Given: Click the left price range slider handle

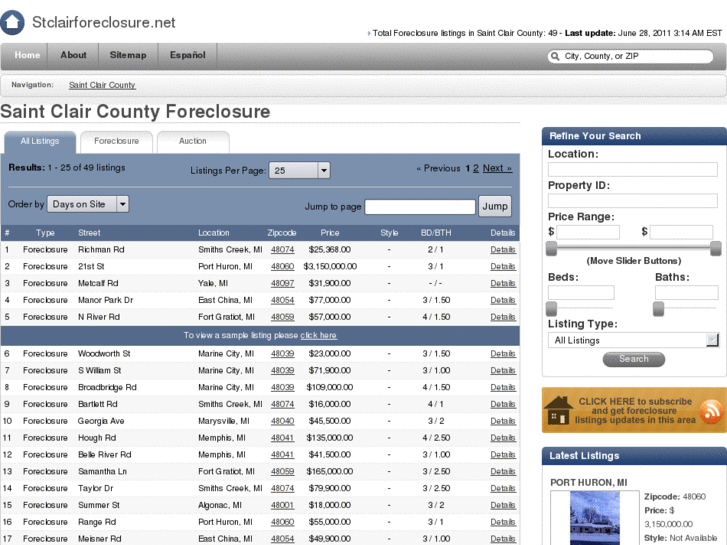Looking at the screenshot, I should 551,249.
